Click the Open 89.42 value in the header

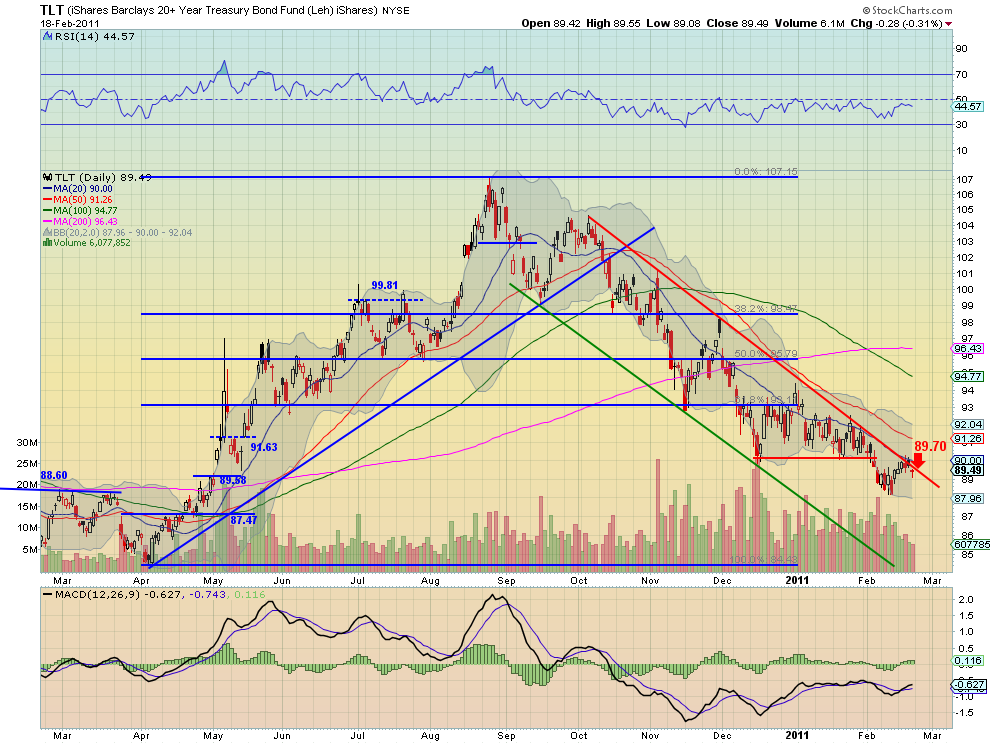(x=551, y=24)
